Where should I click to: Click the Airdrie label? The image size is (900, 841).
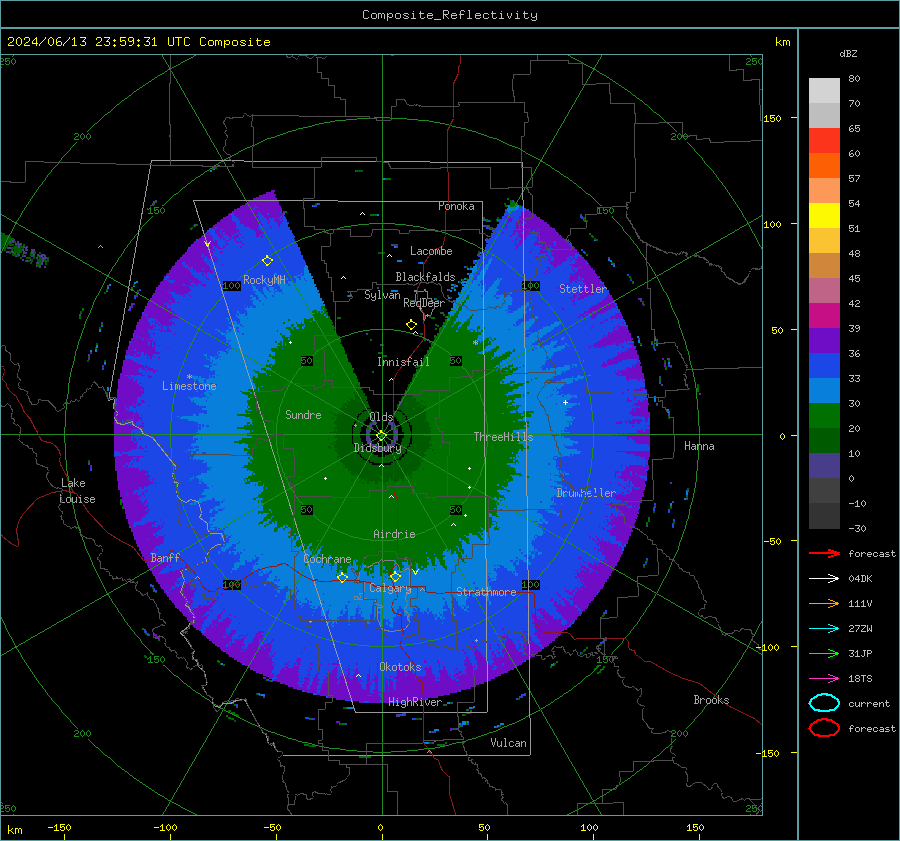(x=394, y=534)
